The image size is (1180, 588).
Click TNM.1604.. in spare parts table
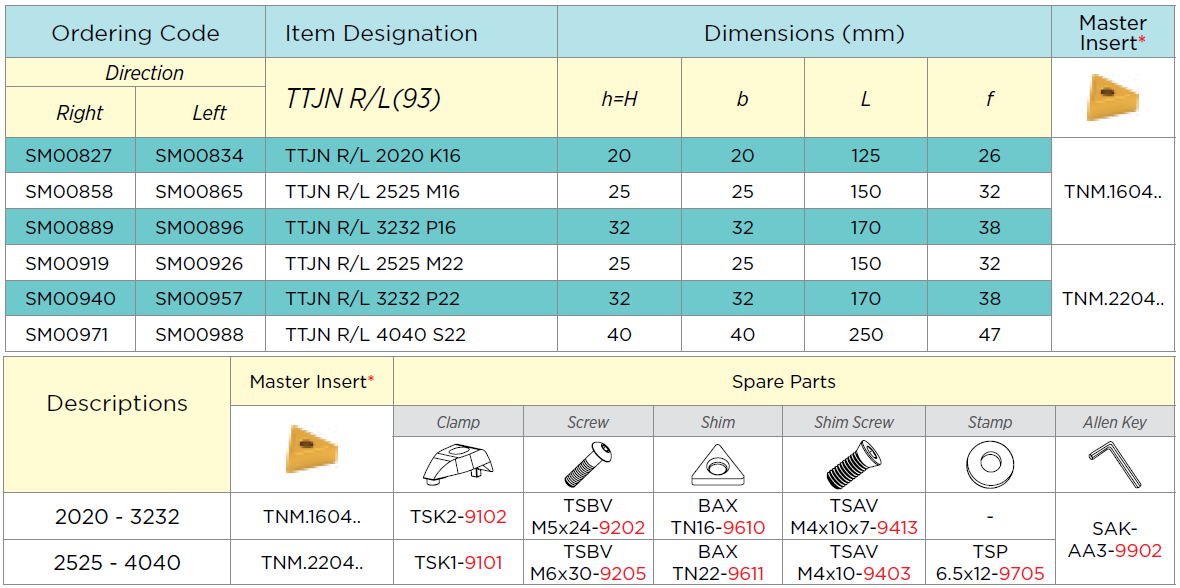[x=312, y=517]
